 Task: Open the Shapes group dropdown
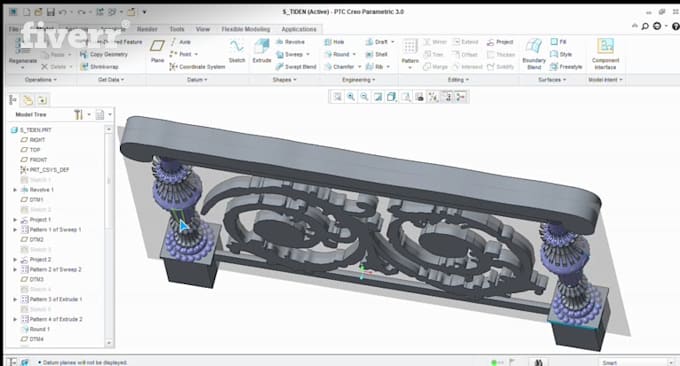point(284,80)
